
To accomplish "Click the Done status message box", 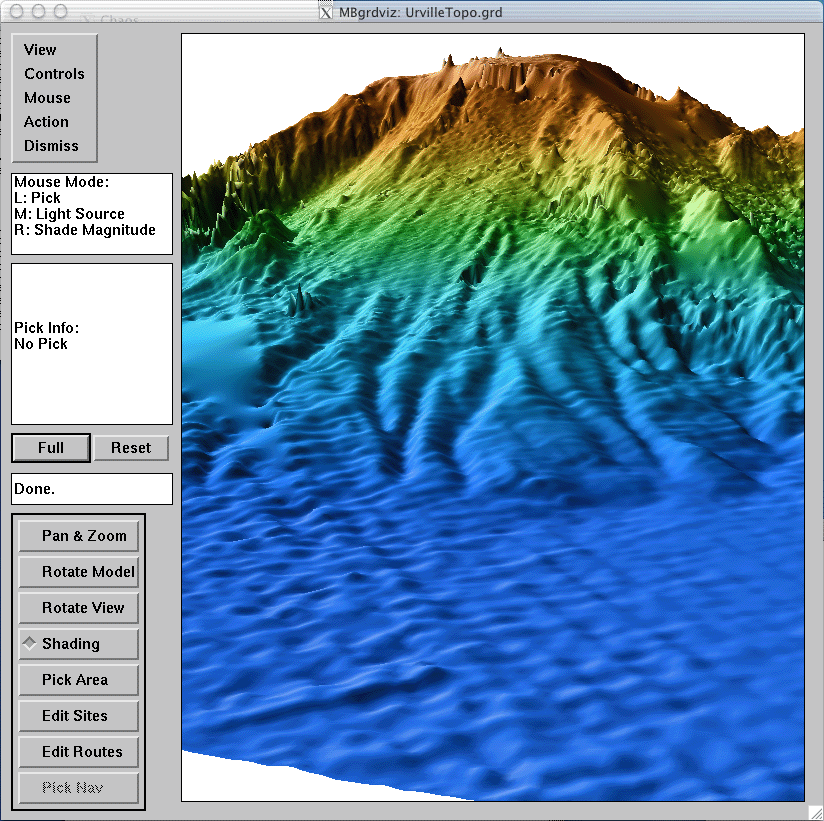I will (x=91, y=488).
